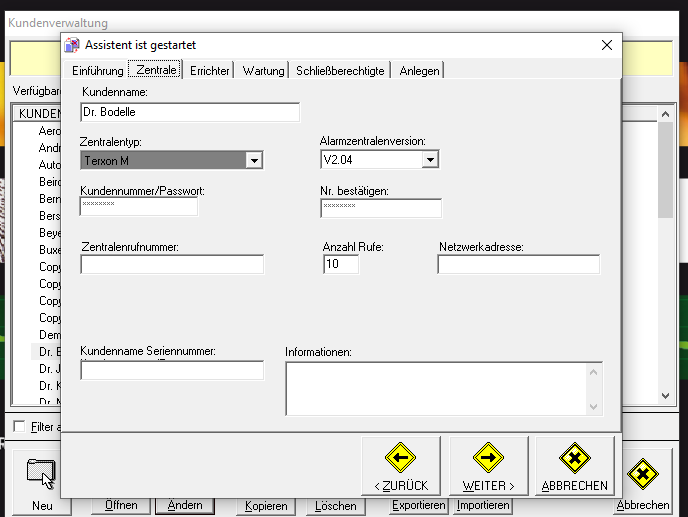Click the Löschen button

pos(335,506)
